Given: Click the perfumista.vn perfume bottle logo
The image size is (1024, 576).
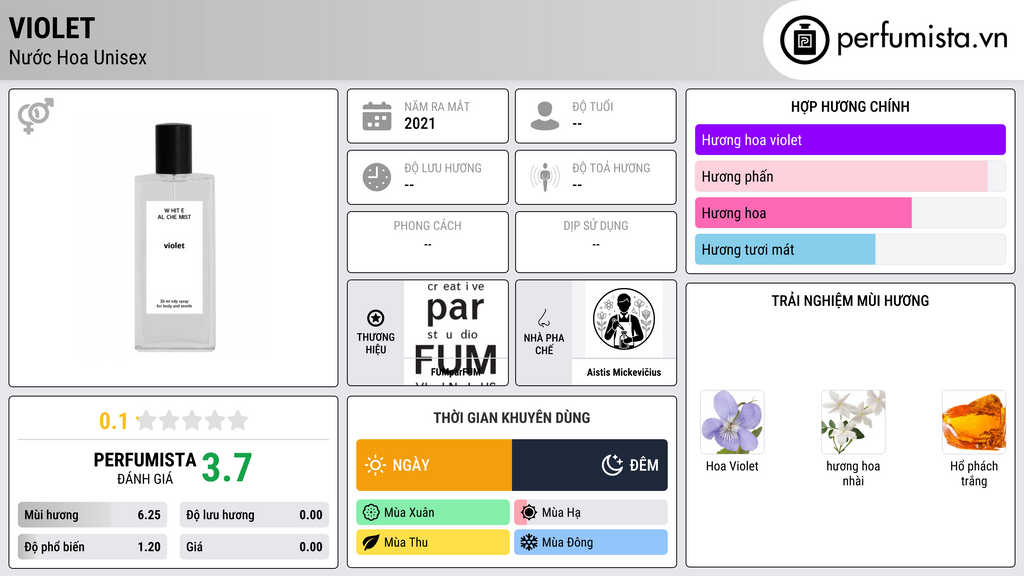Looking at the screenshot, I should [x=804, y=40].
